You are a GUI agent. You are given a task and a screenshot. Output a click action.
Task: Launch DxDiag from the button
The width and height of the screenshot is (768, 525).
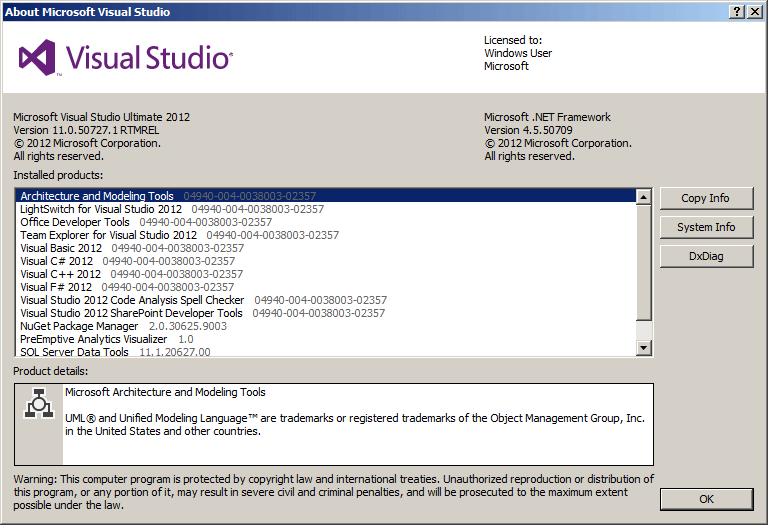coord(706,256)
